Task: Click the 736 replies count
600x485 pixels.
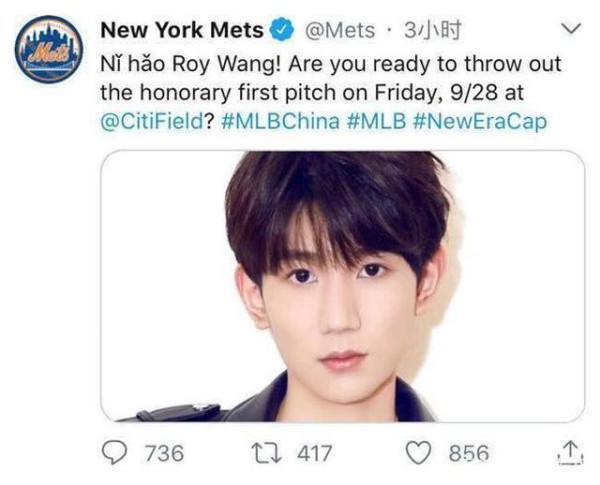Action: (165, 453)
